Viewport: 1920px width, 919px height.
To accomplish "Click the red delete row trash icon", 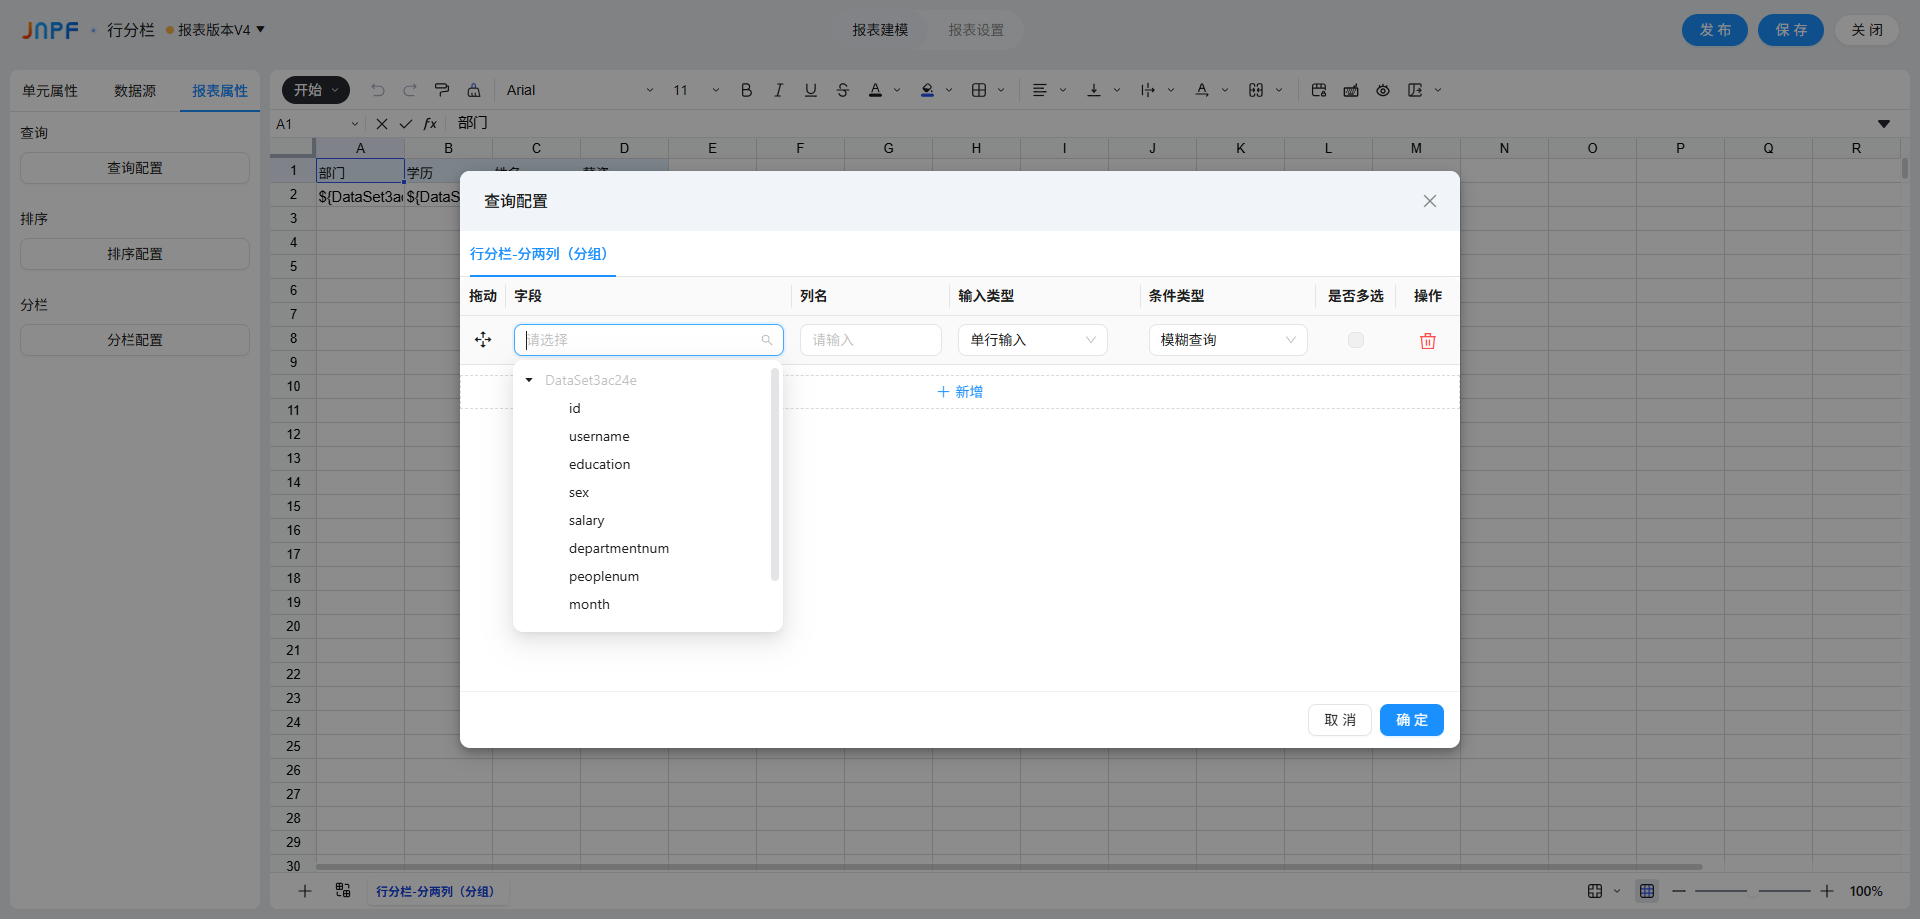I will point(1427,341).
